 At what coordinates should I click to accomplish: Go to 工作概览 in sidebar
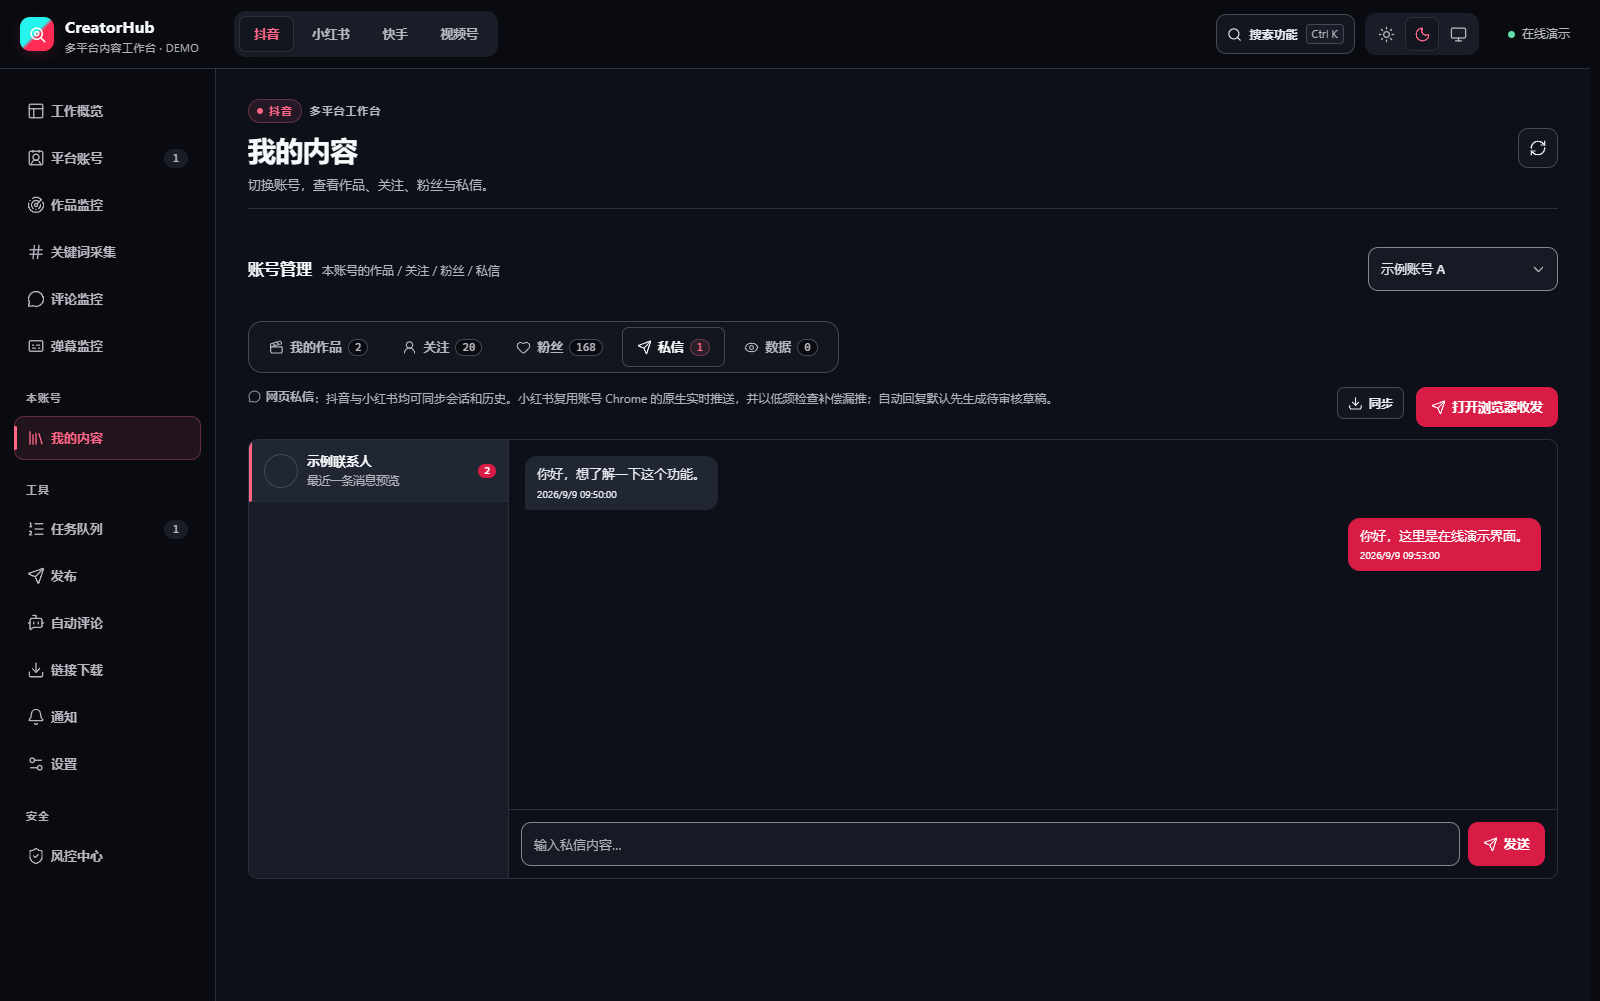107,111
